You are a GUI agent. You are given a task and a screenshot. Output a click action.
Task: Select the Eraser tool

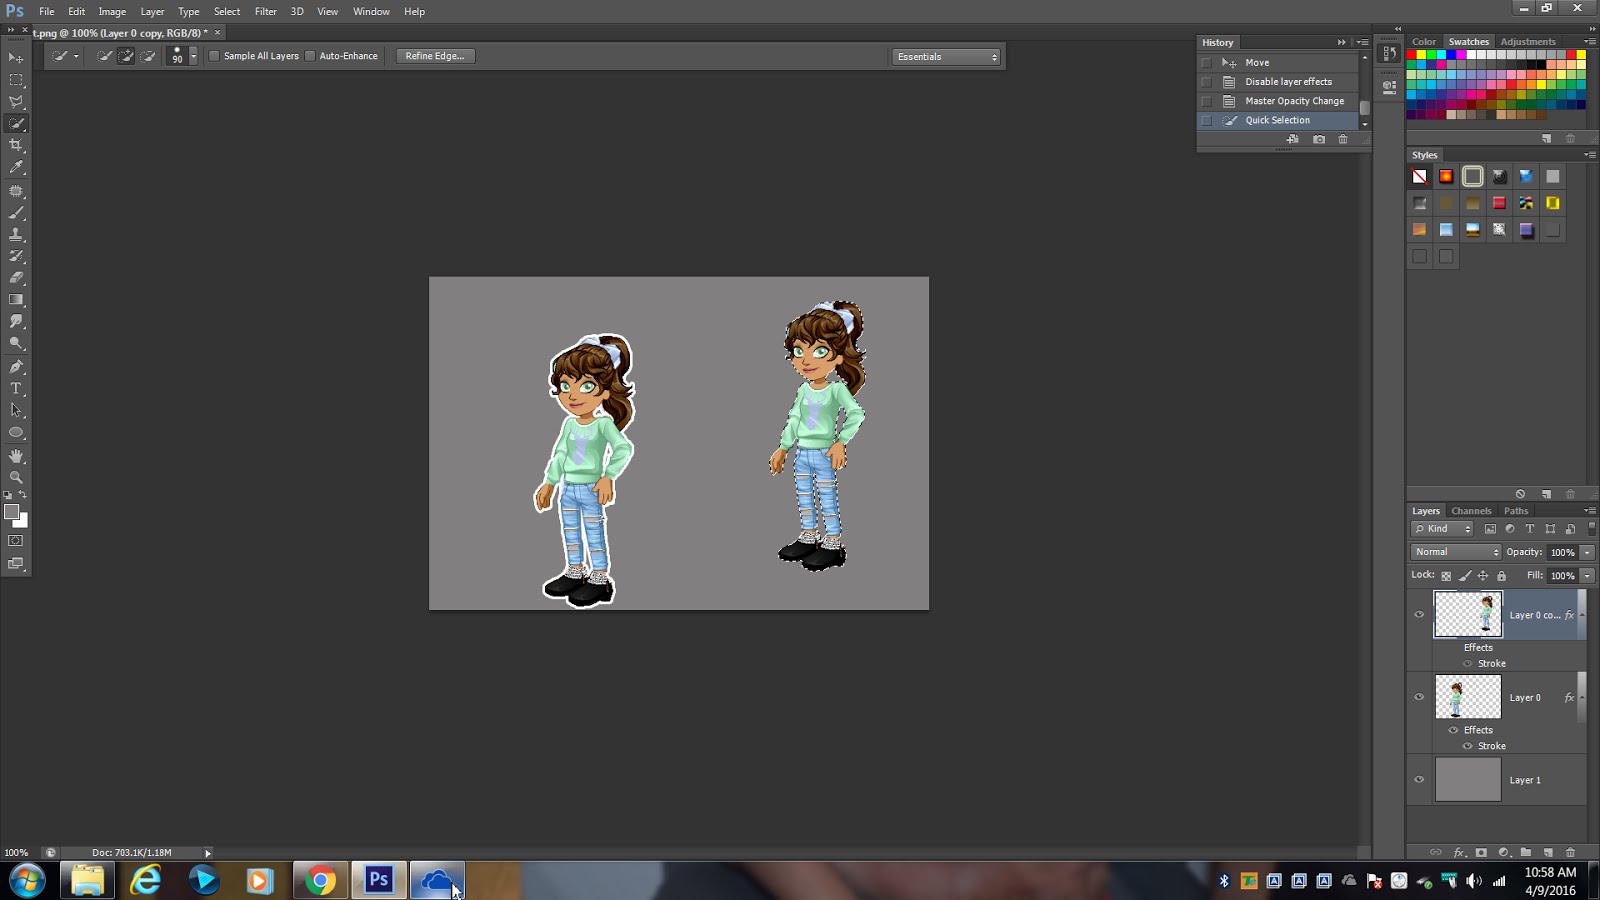click(16, 278)
